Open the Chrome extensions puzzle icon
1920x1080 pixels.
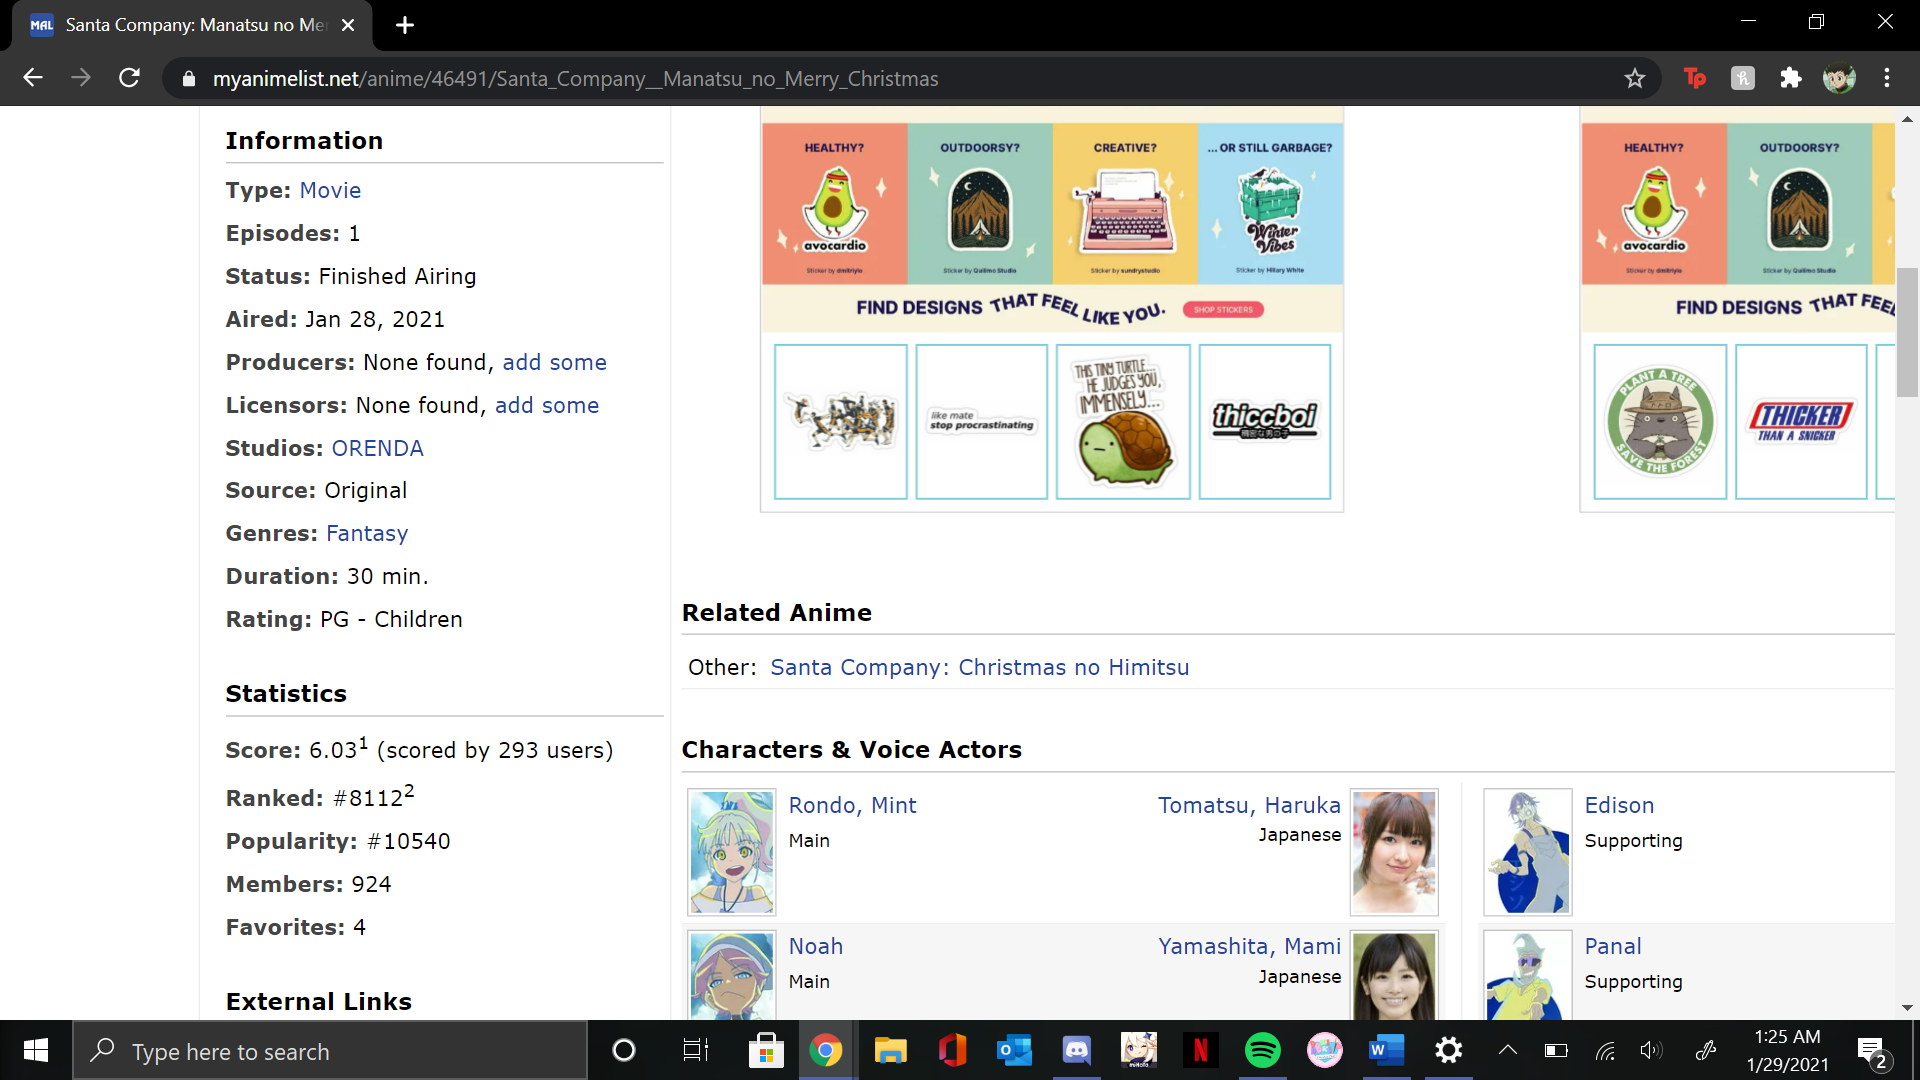coord(1790,78)
